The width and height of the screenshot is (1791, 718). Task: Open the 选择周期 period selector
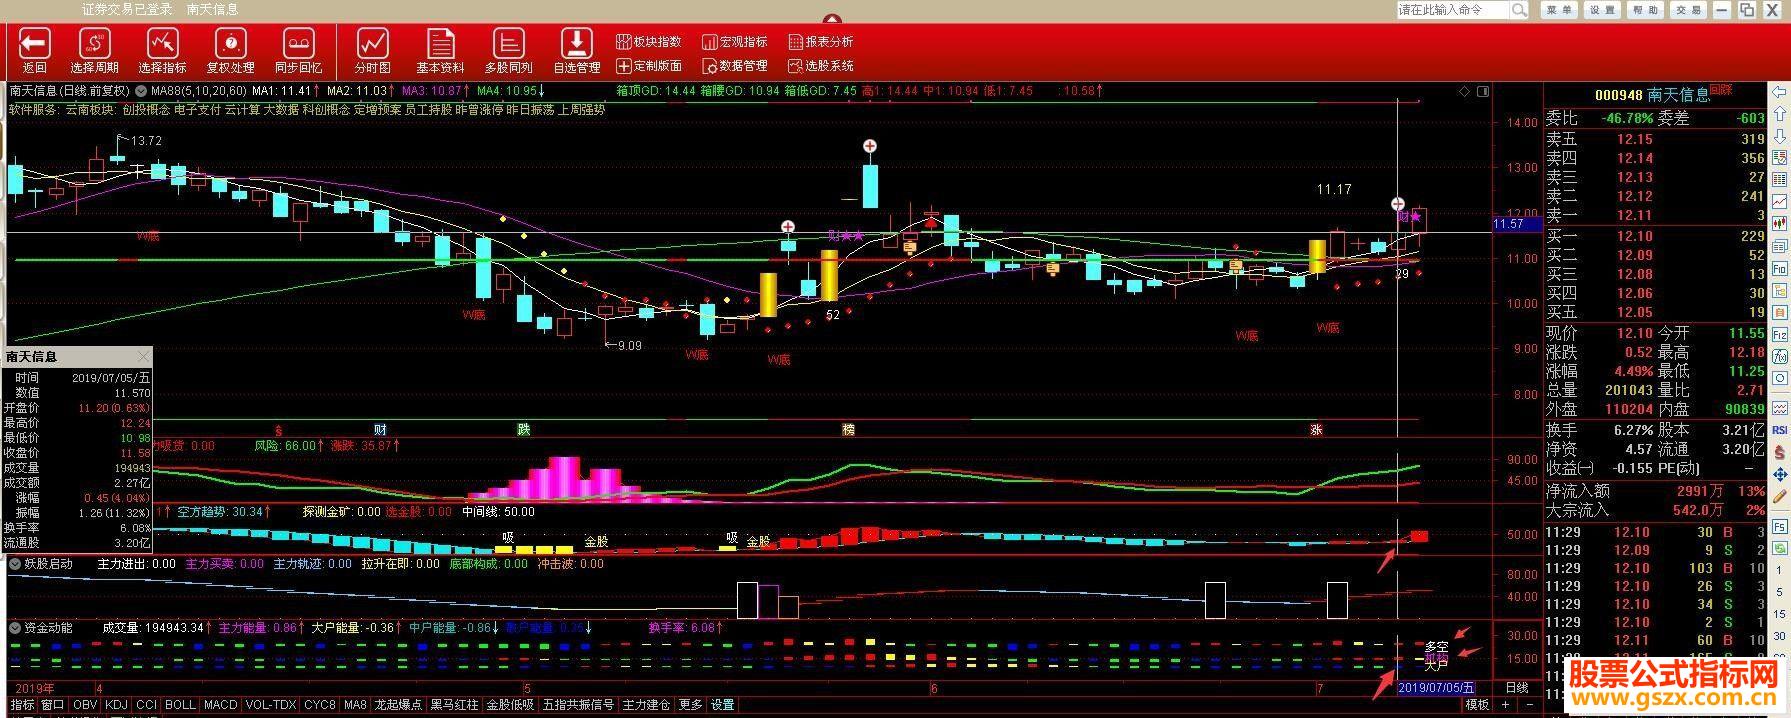[95, 51]
